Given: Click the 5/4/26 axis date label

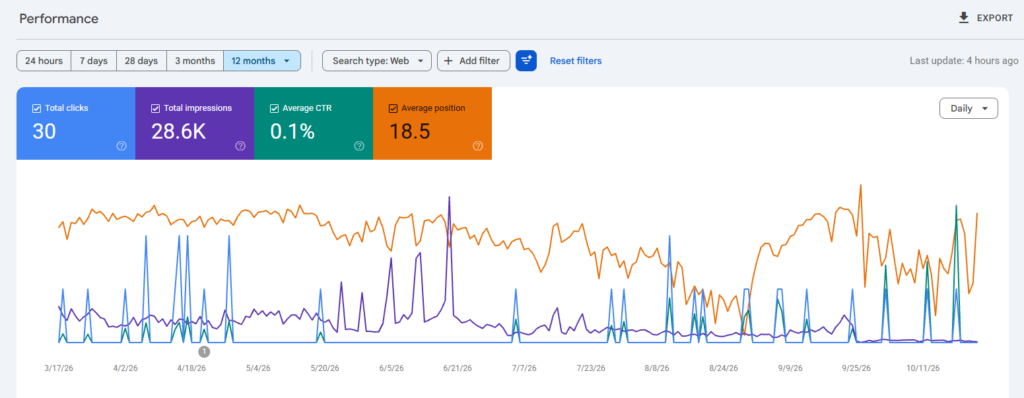Looking at the screenshot, I should click(x=258, y=369).
